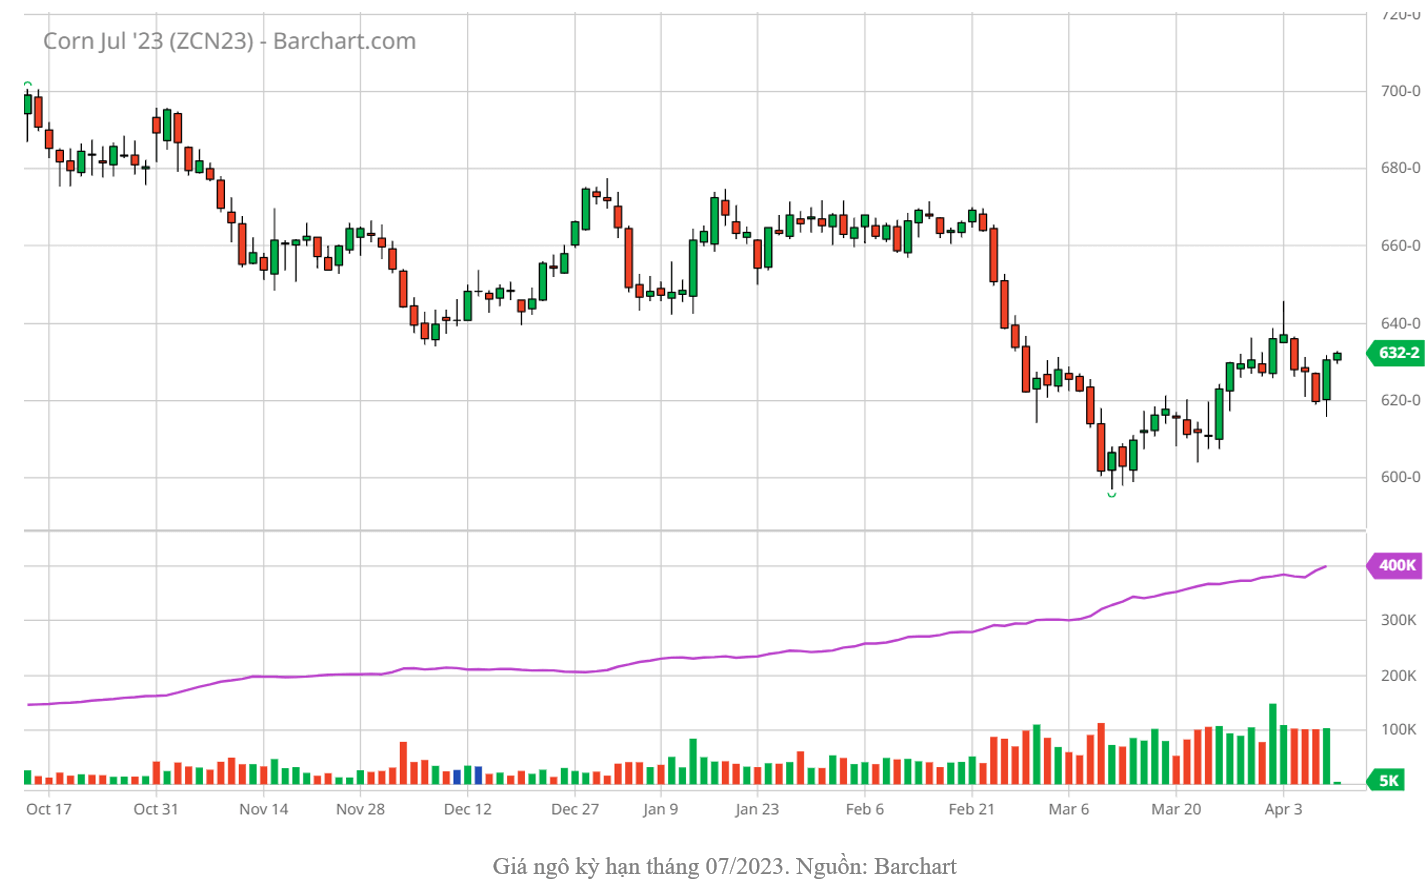The height and width of the screenshot is (887, 1428).
Task: Click the green 632-2 last price tag
Action: tap(1395, 353)
